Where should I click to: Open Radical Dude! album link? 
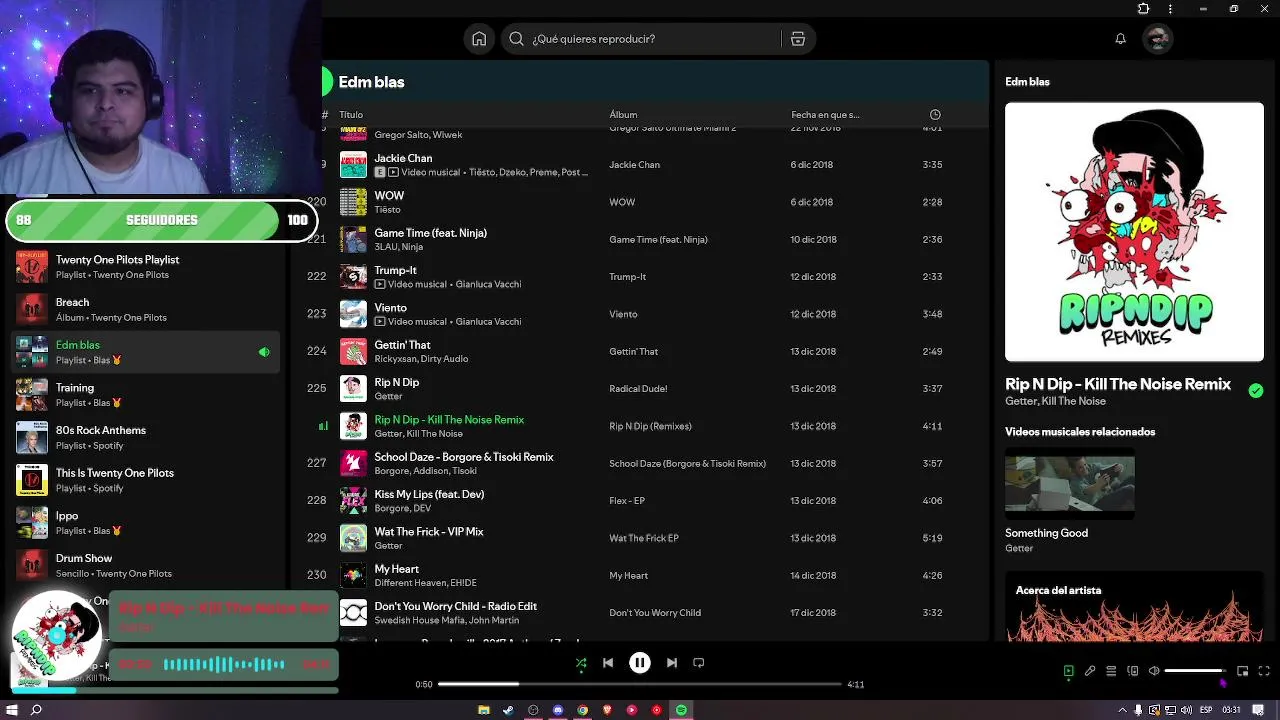(638, 389)
